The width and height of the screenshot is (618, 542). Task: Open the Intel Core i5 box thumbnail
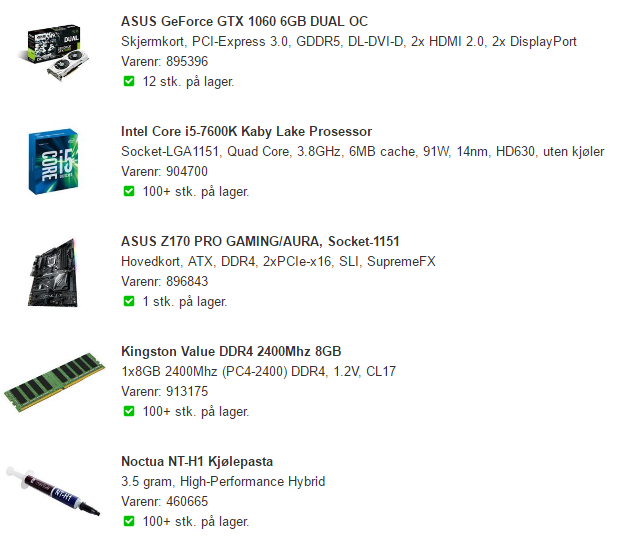pyautogui.click(x=53, y=162)
